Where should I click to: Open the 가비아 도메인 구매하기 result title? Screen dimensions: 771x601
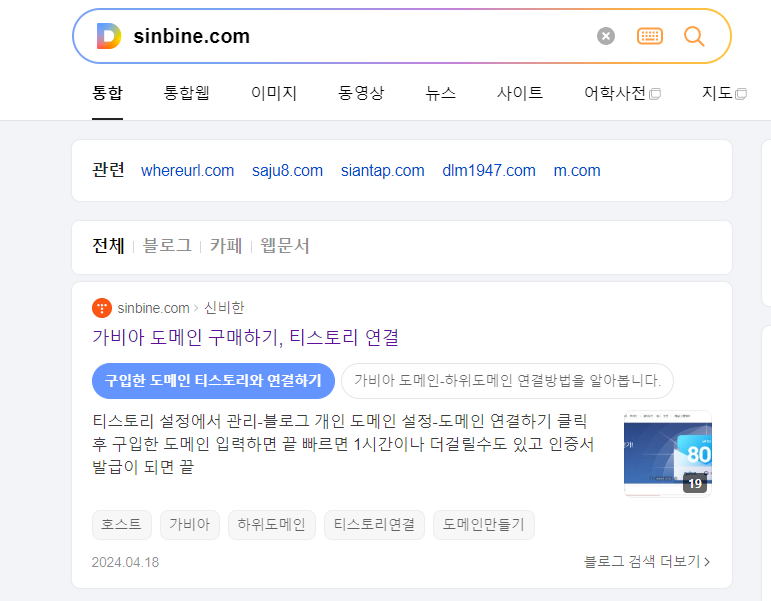click(x=245, y=337)
